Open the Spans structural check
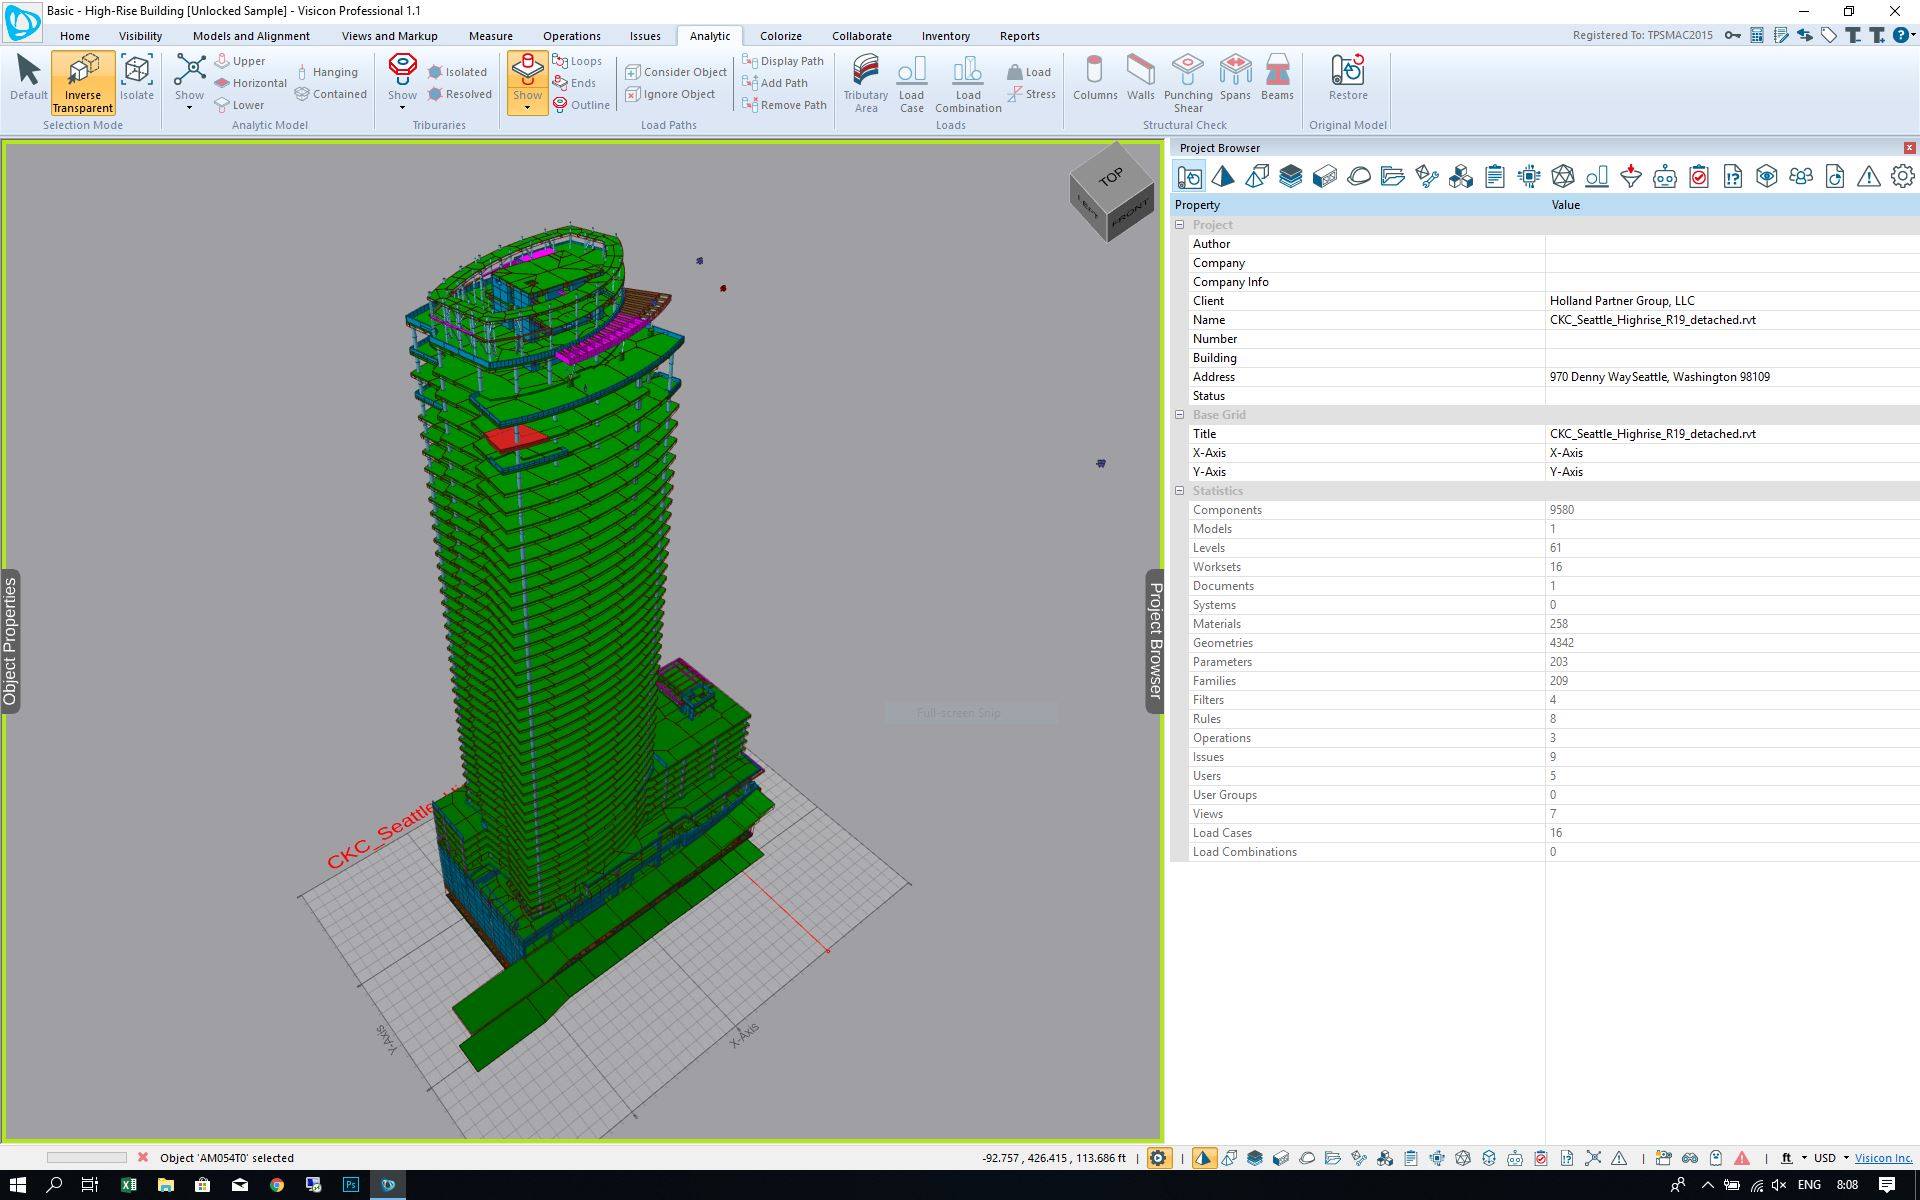This screenshot has height=1200, width=1920. (1234, 78)
